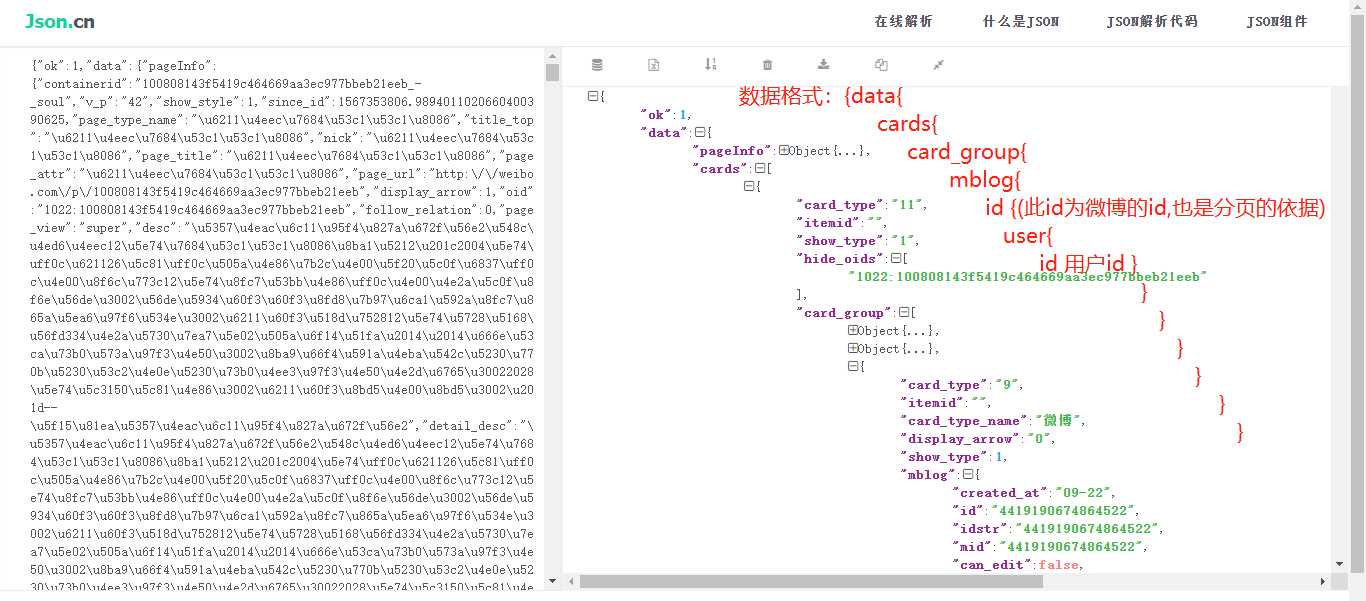Click the "can_edit" key

click(991, 565)
